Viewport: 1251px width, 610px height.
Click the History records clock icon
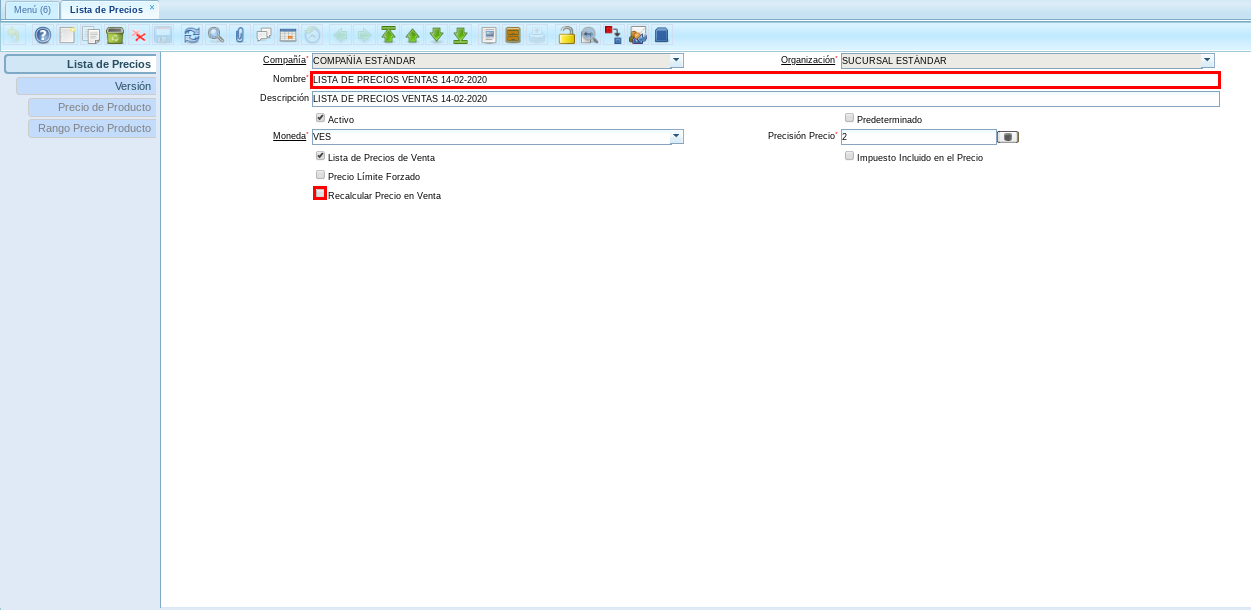312,35
